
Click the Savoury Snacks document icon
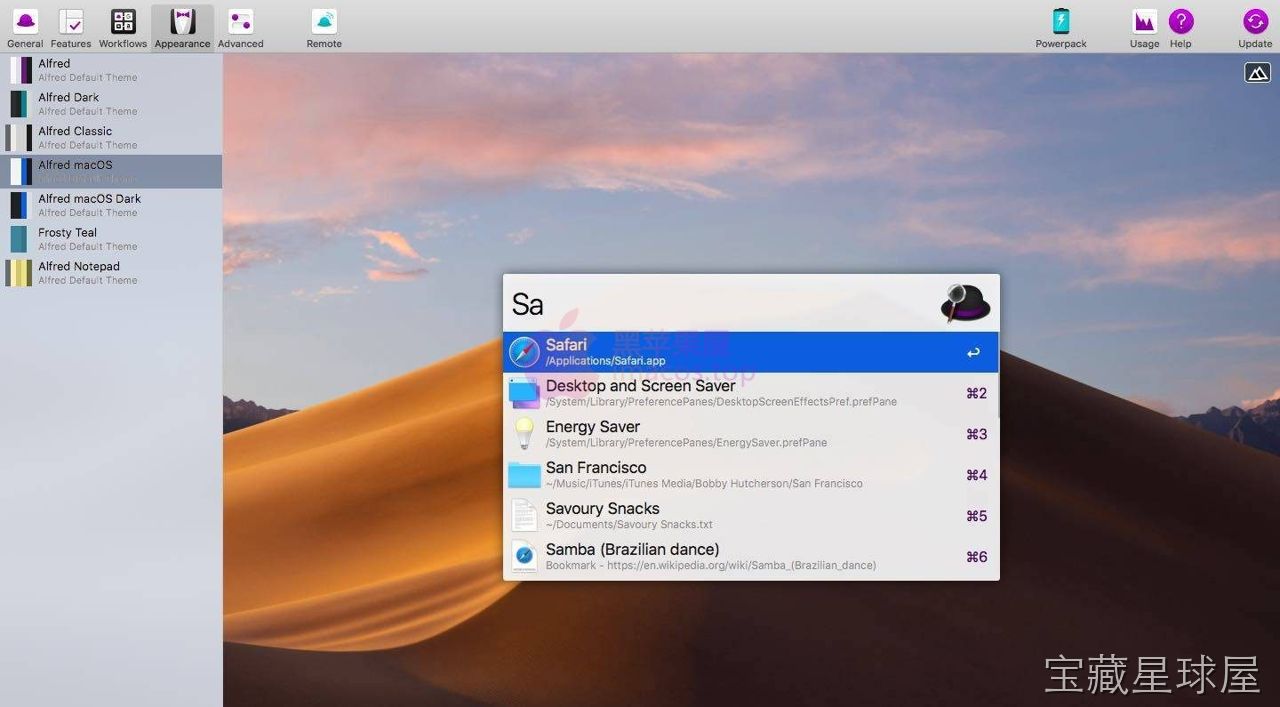pyautogui.click(x=524, y=516)
